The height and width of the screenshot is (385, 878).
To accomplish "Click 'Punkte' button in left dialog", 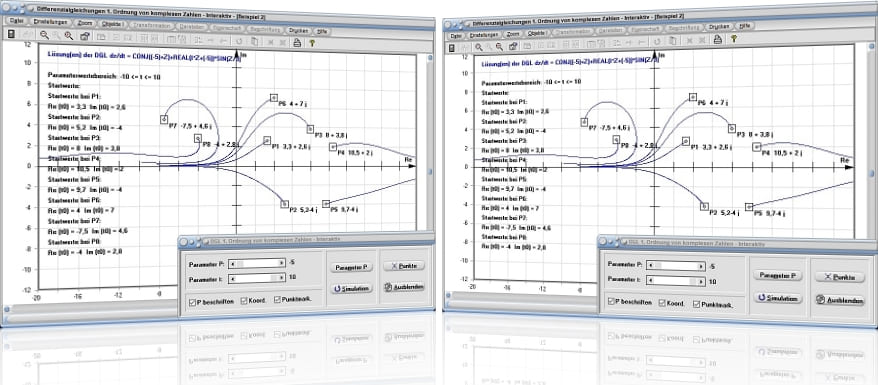I will 404,266.
